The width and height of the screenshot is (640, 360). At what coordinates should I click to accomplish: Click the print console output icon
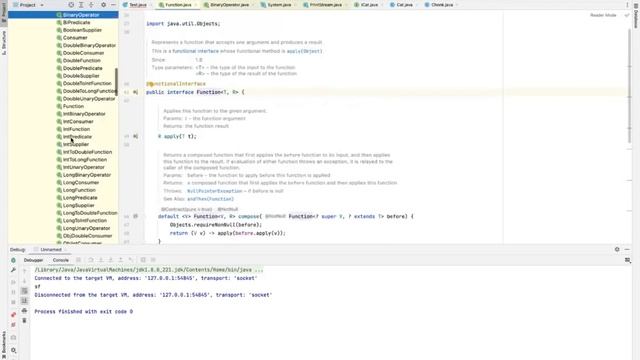pos(24,311)
